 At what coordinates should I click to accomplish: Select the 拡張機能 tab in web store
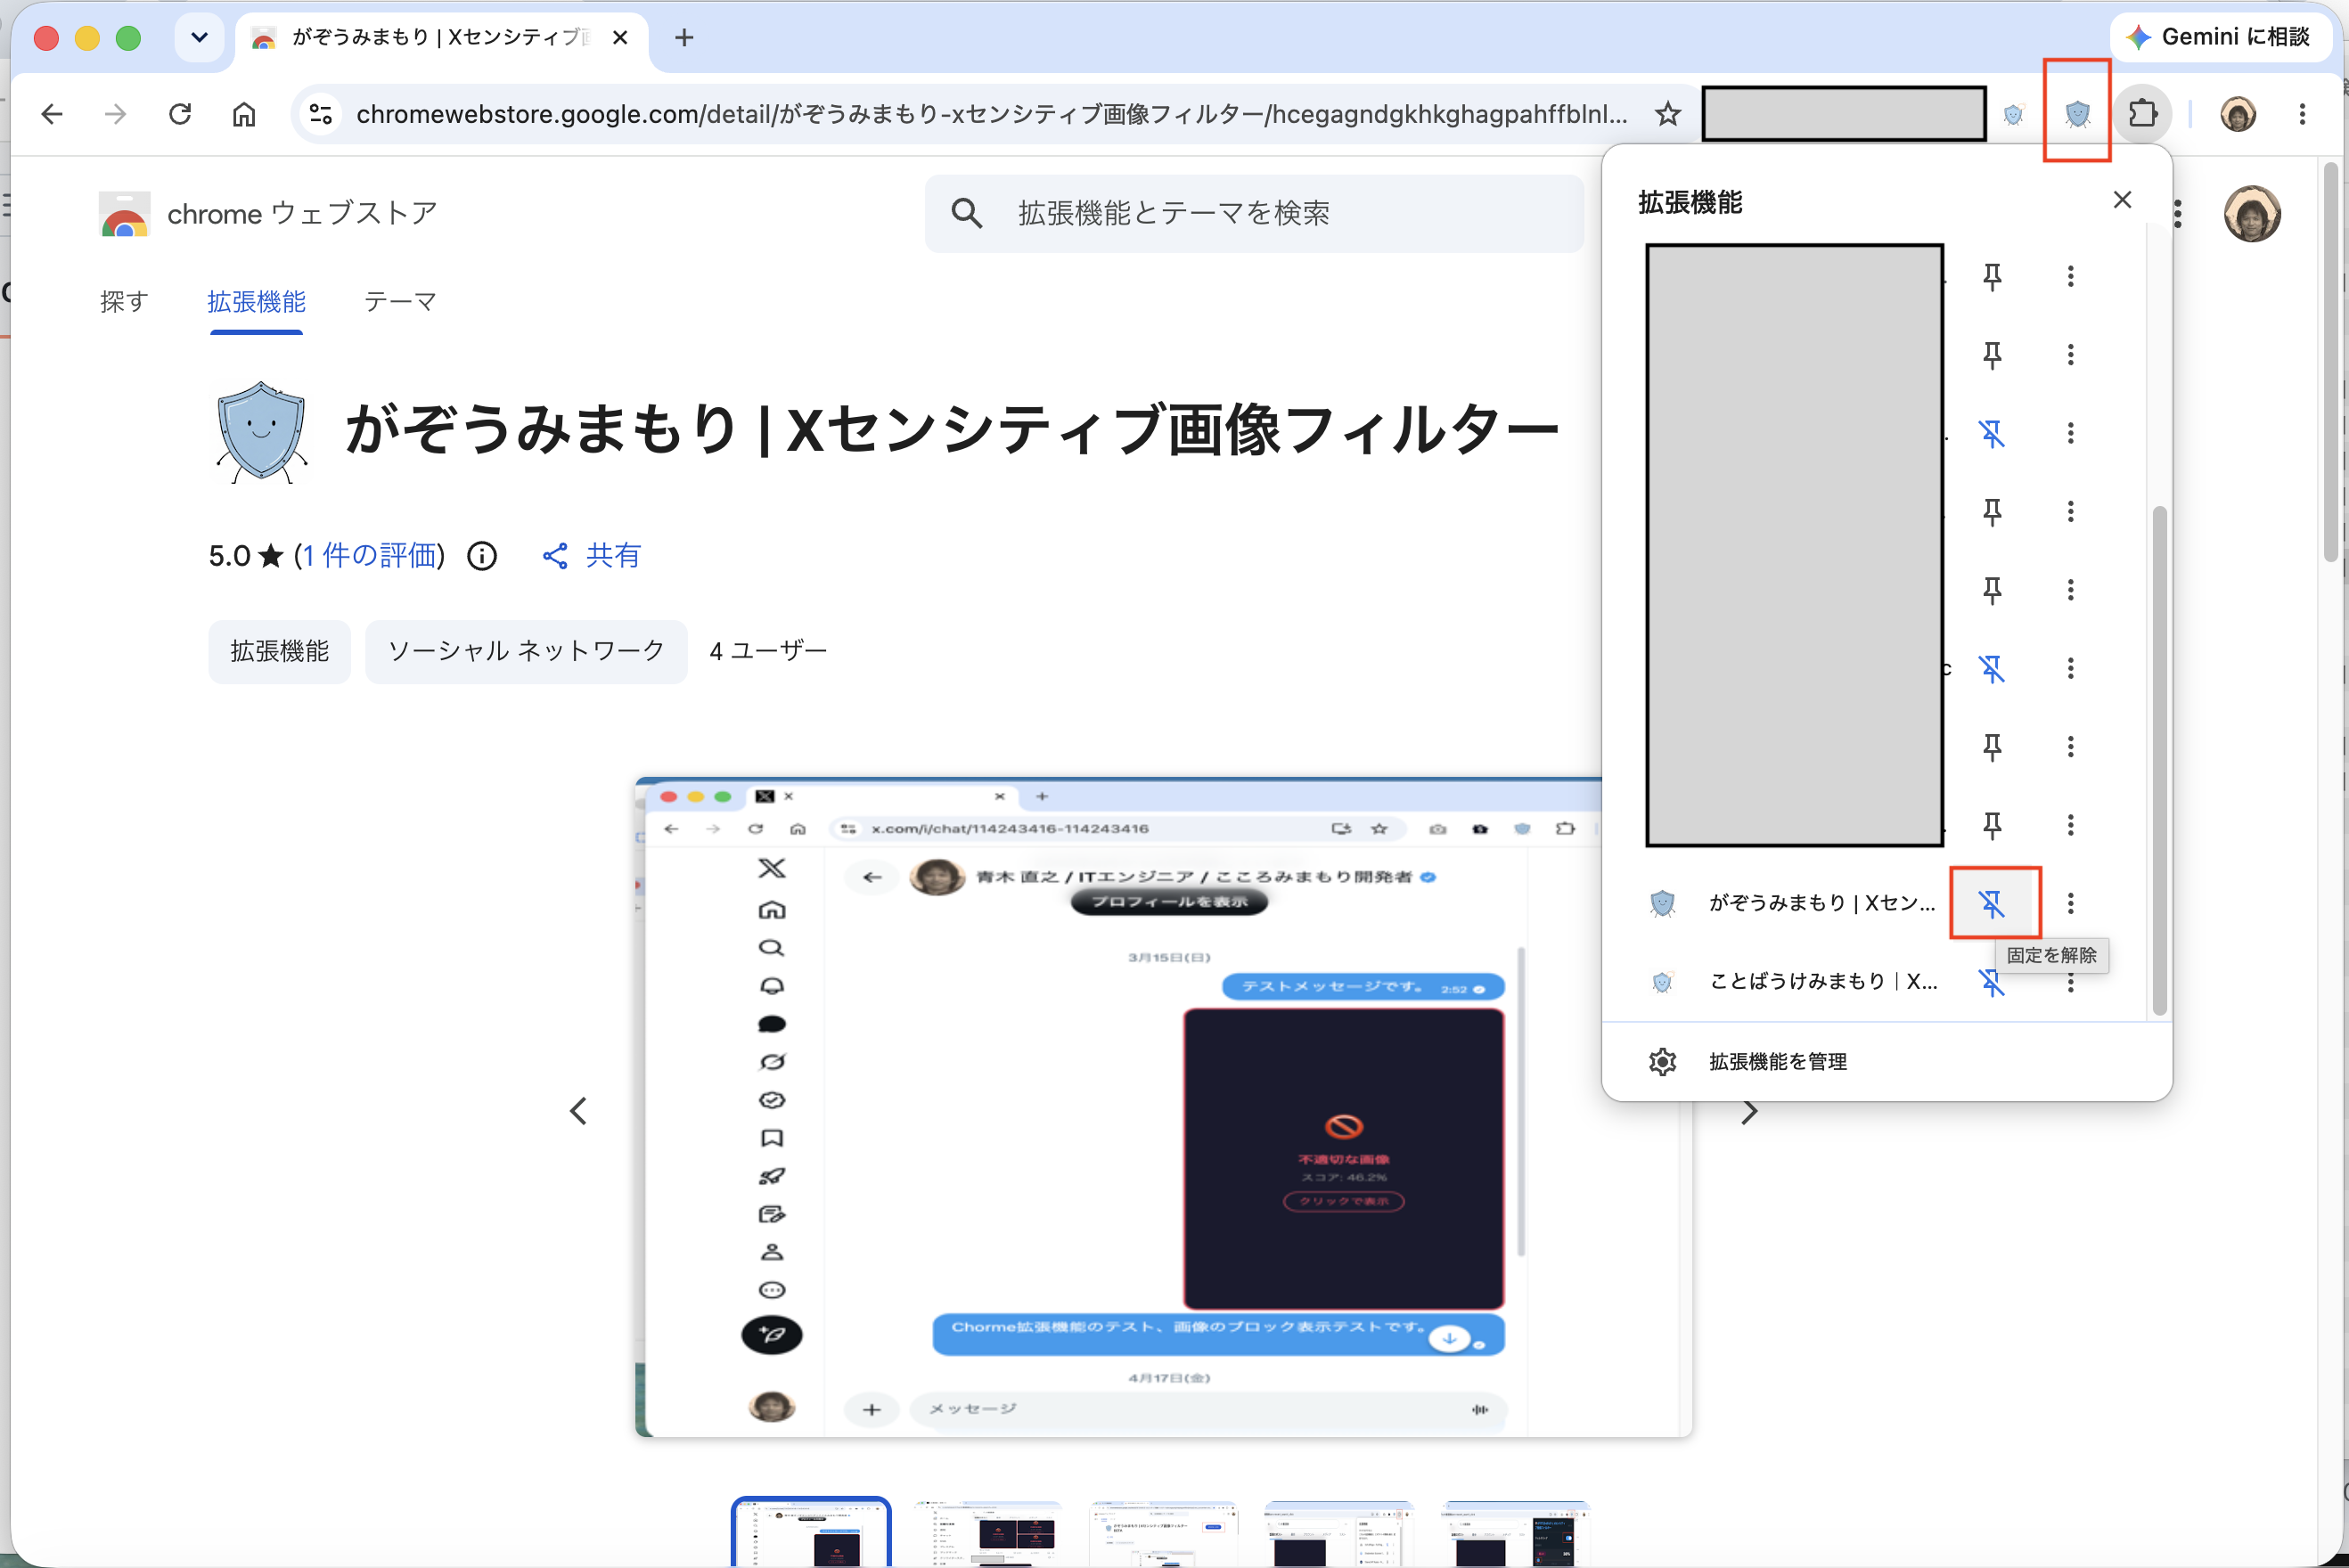coord(256,301)
